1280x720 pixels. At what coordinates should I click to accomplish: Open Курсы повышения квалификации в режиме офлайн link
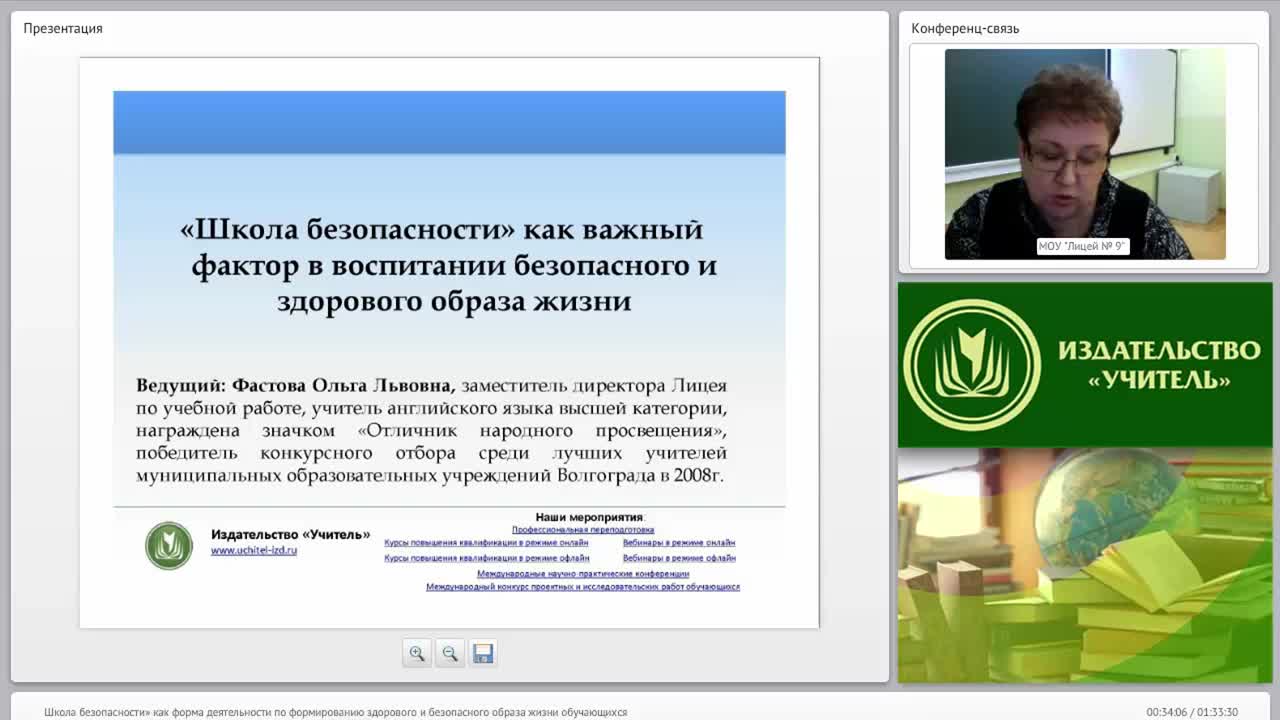point(487,558)
